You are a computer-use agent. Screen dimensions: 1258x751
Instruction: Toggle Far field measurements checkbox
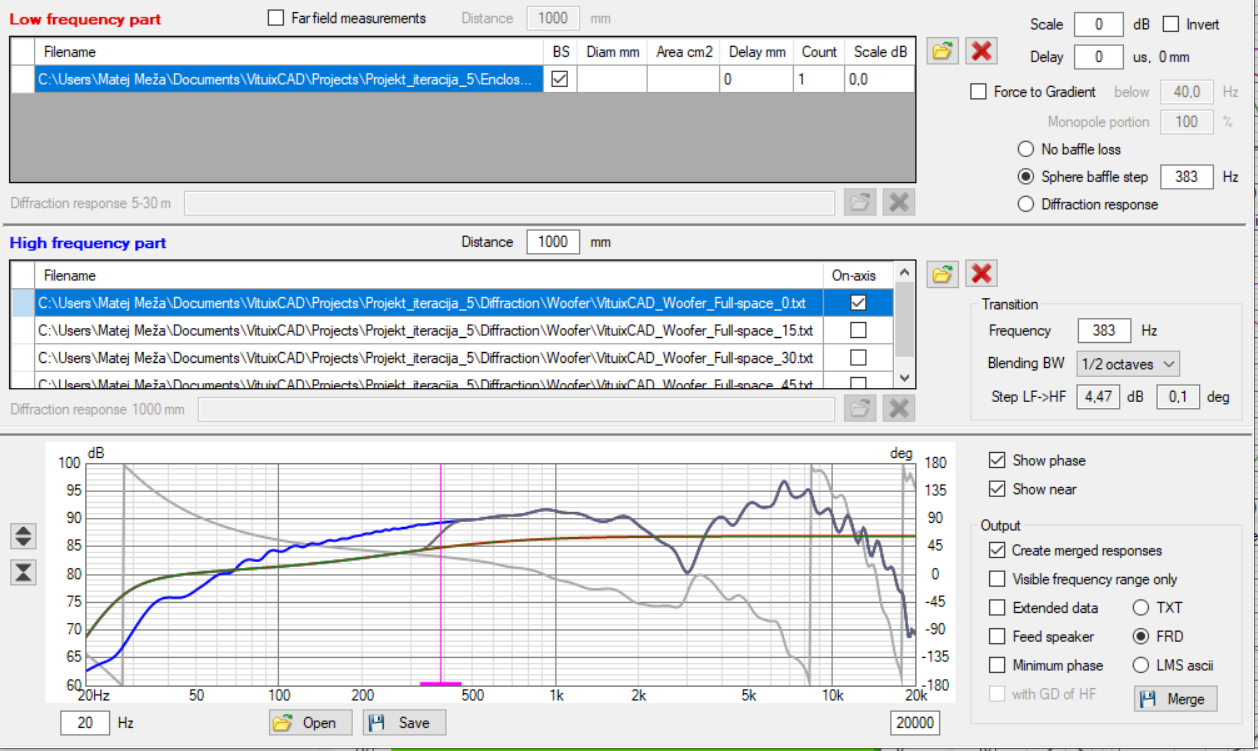pos(276,18)
